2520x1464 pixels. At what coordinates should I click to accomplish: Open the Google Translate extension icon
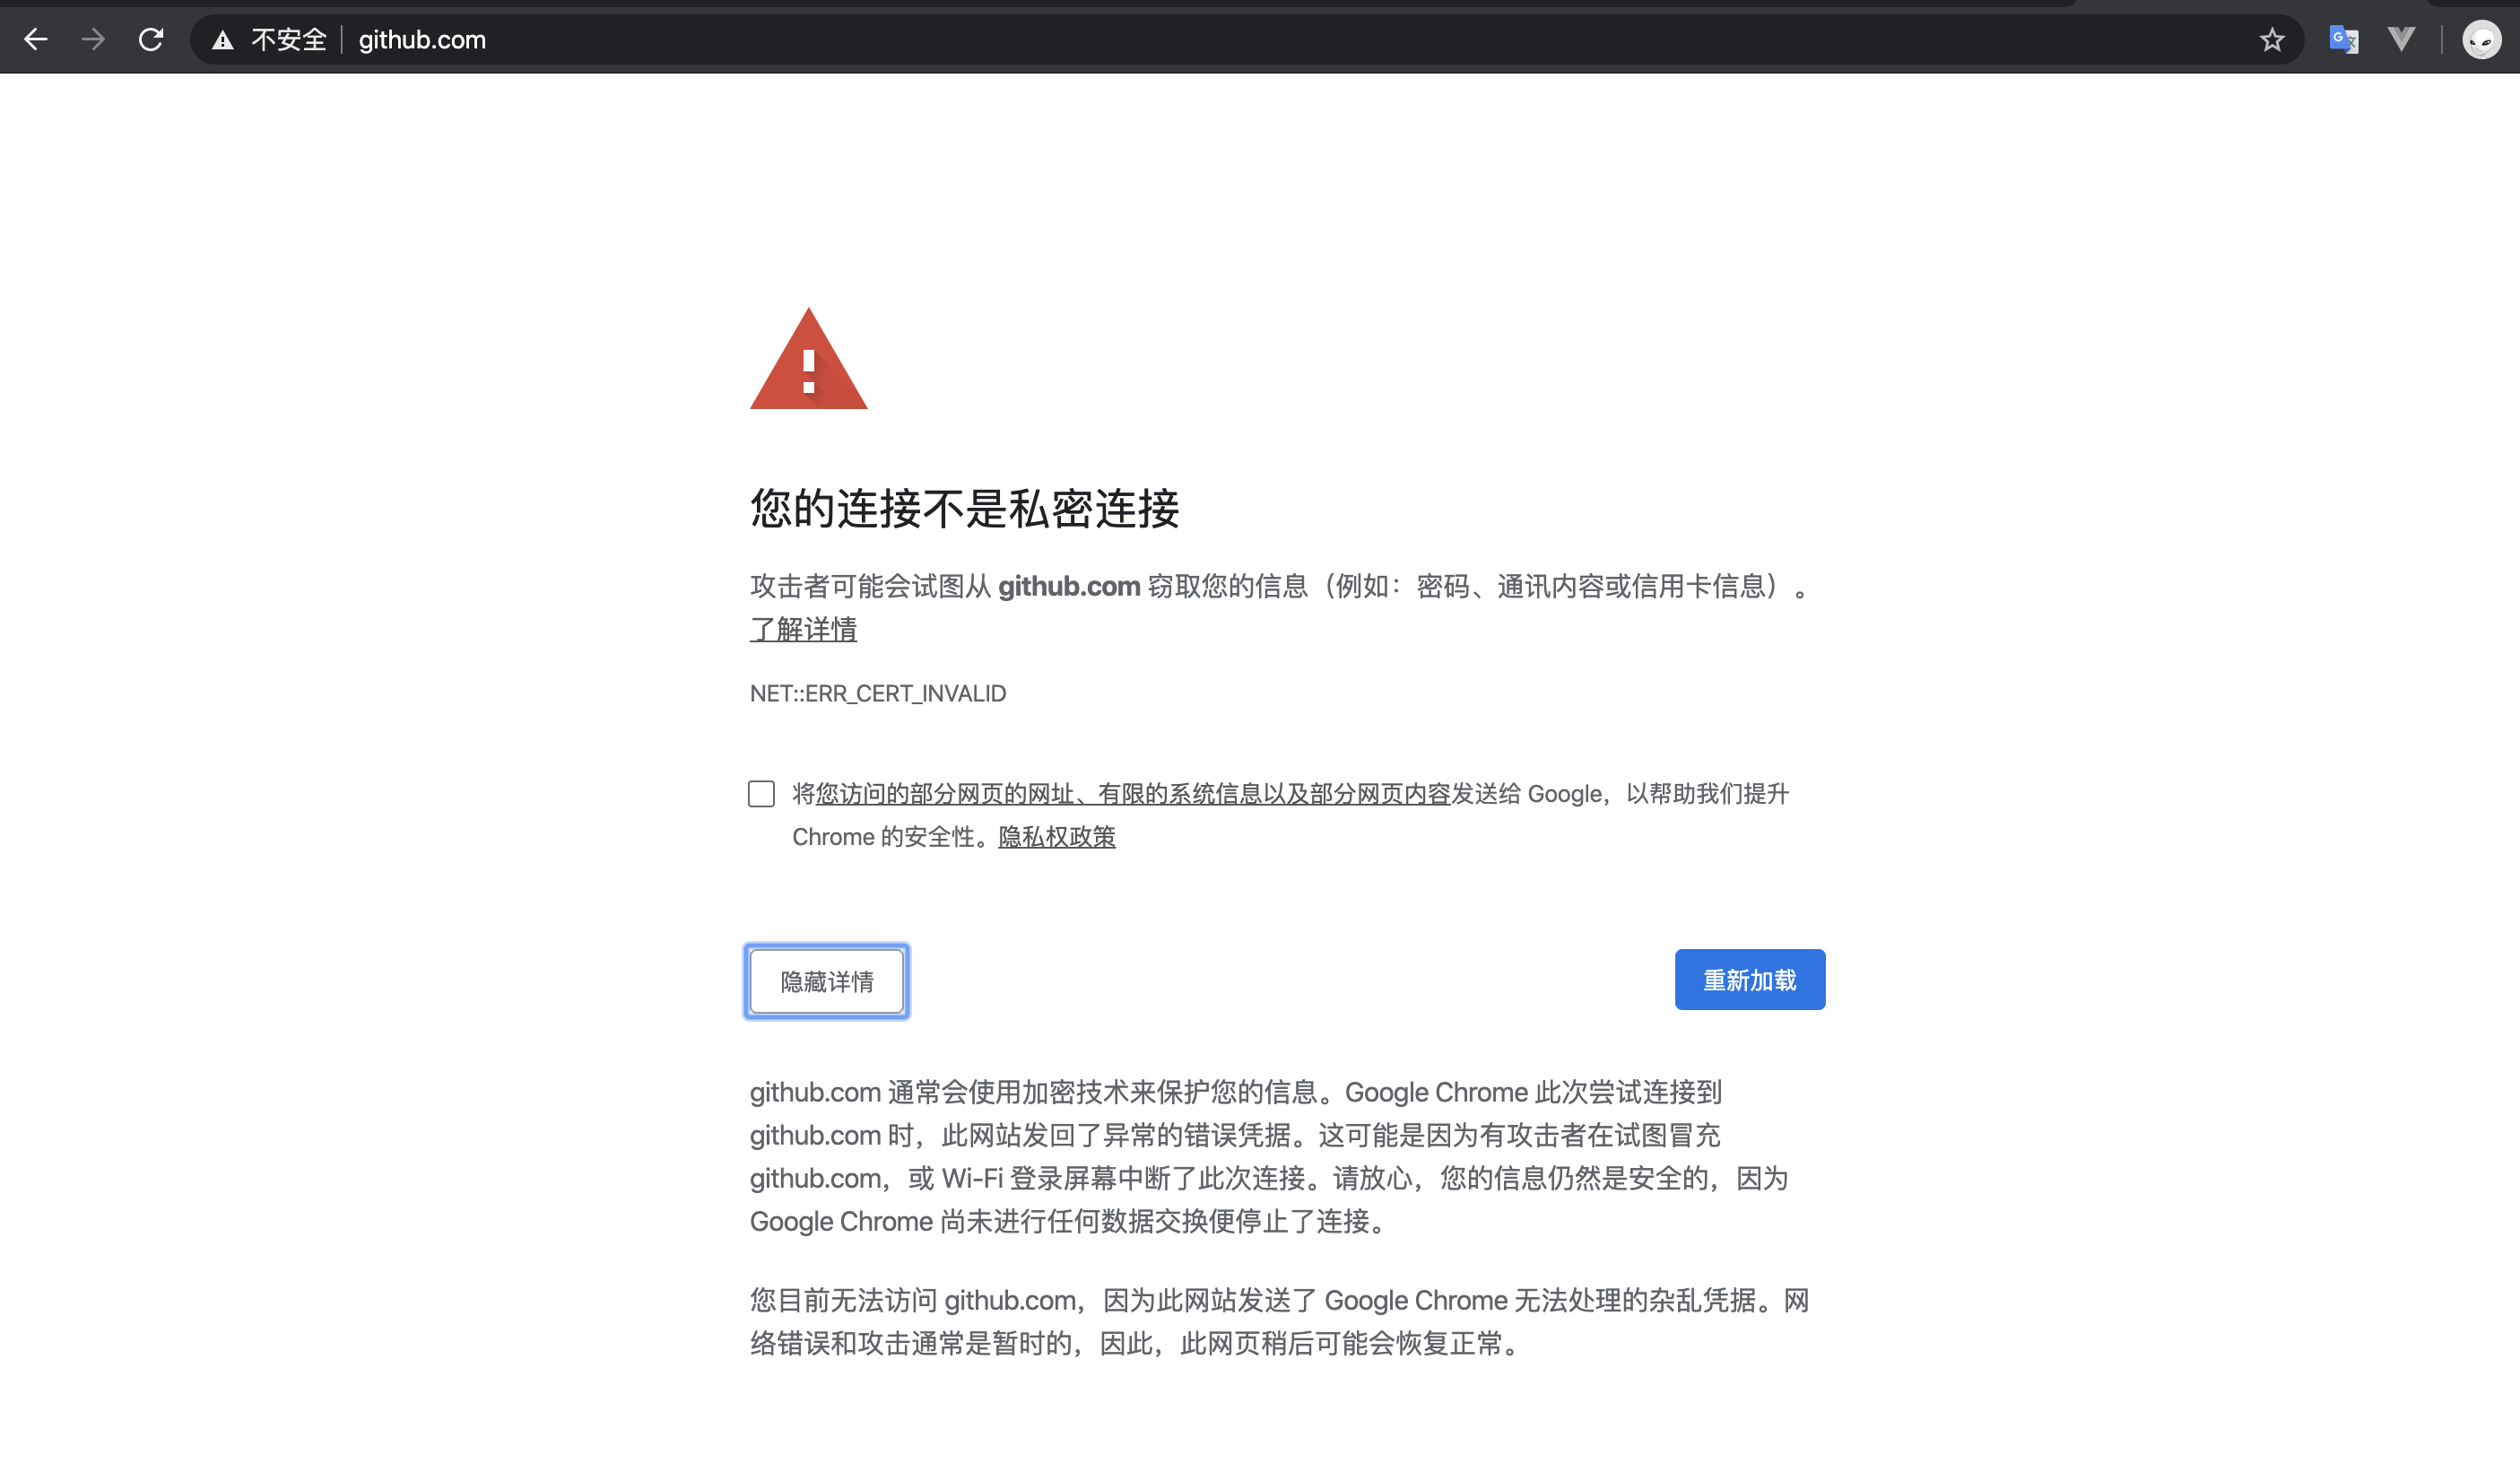click(2343, 40)
